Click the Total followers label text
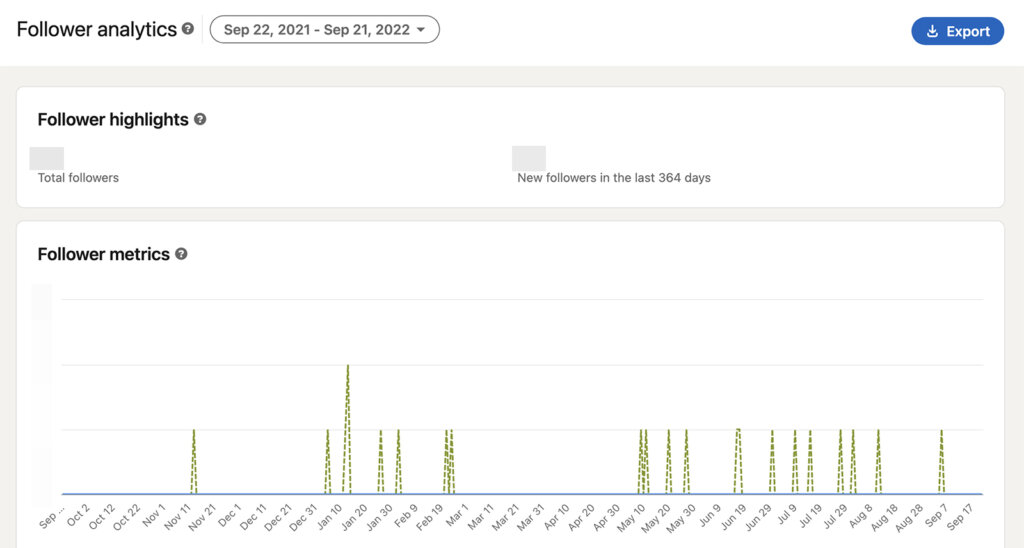 (x=78, y=178)
